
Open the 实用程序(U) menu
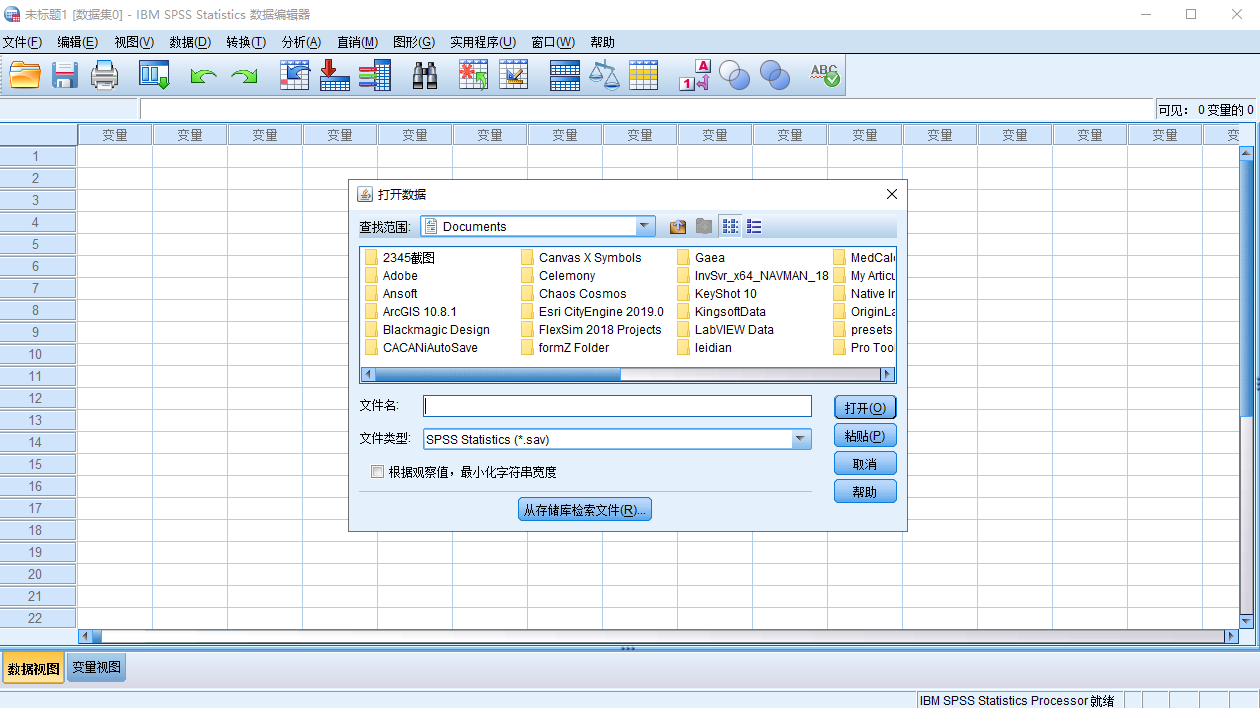(483, 42)
